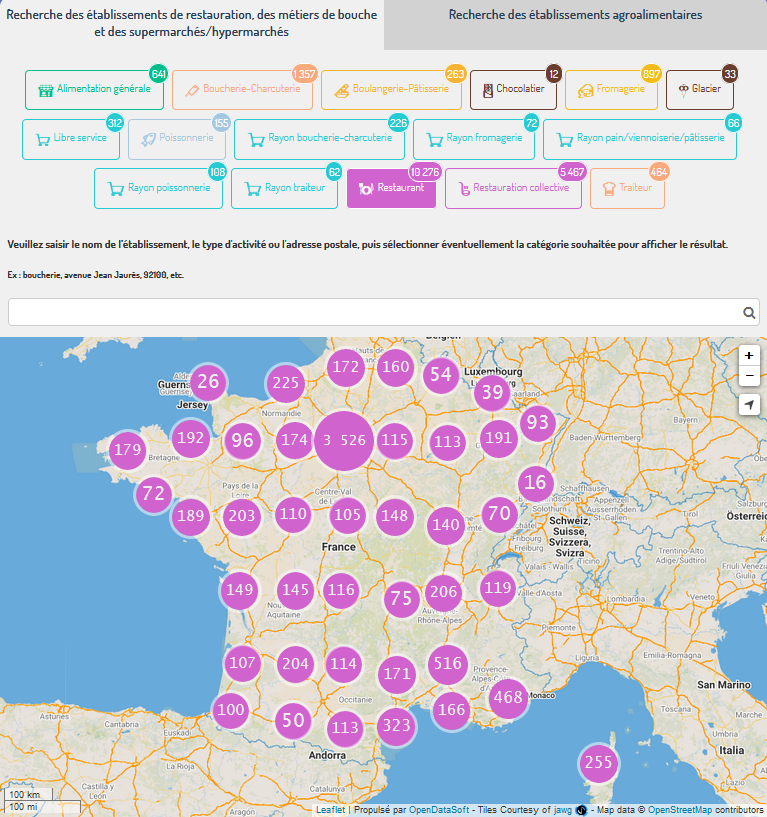The width and height of the screenshot is (767, 817).
Task: Open cluster marker 206 in Auvergne-Rhône-Alpes
Action: [x=443, y=592]
